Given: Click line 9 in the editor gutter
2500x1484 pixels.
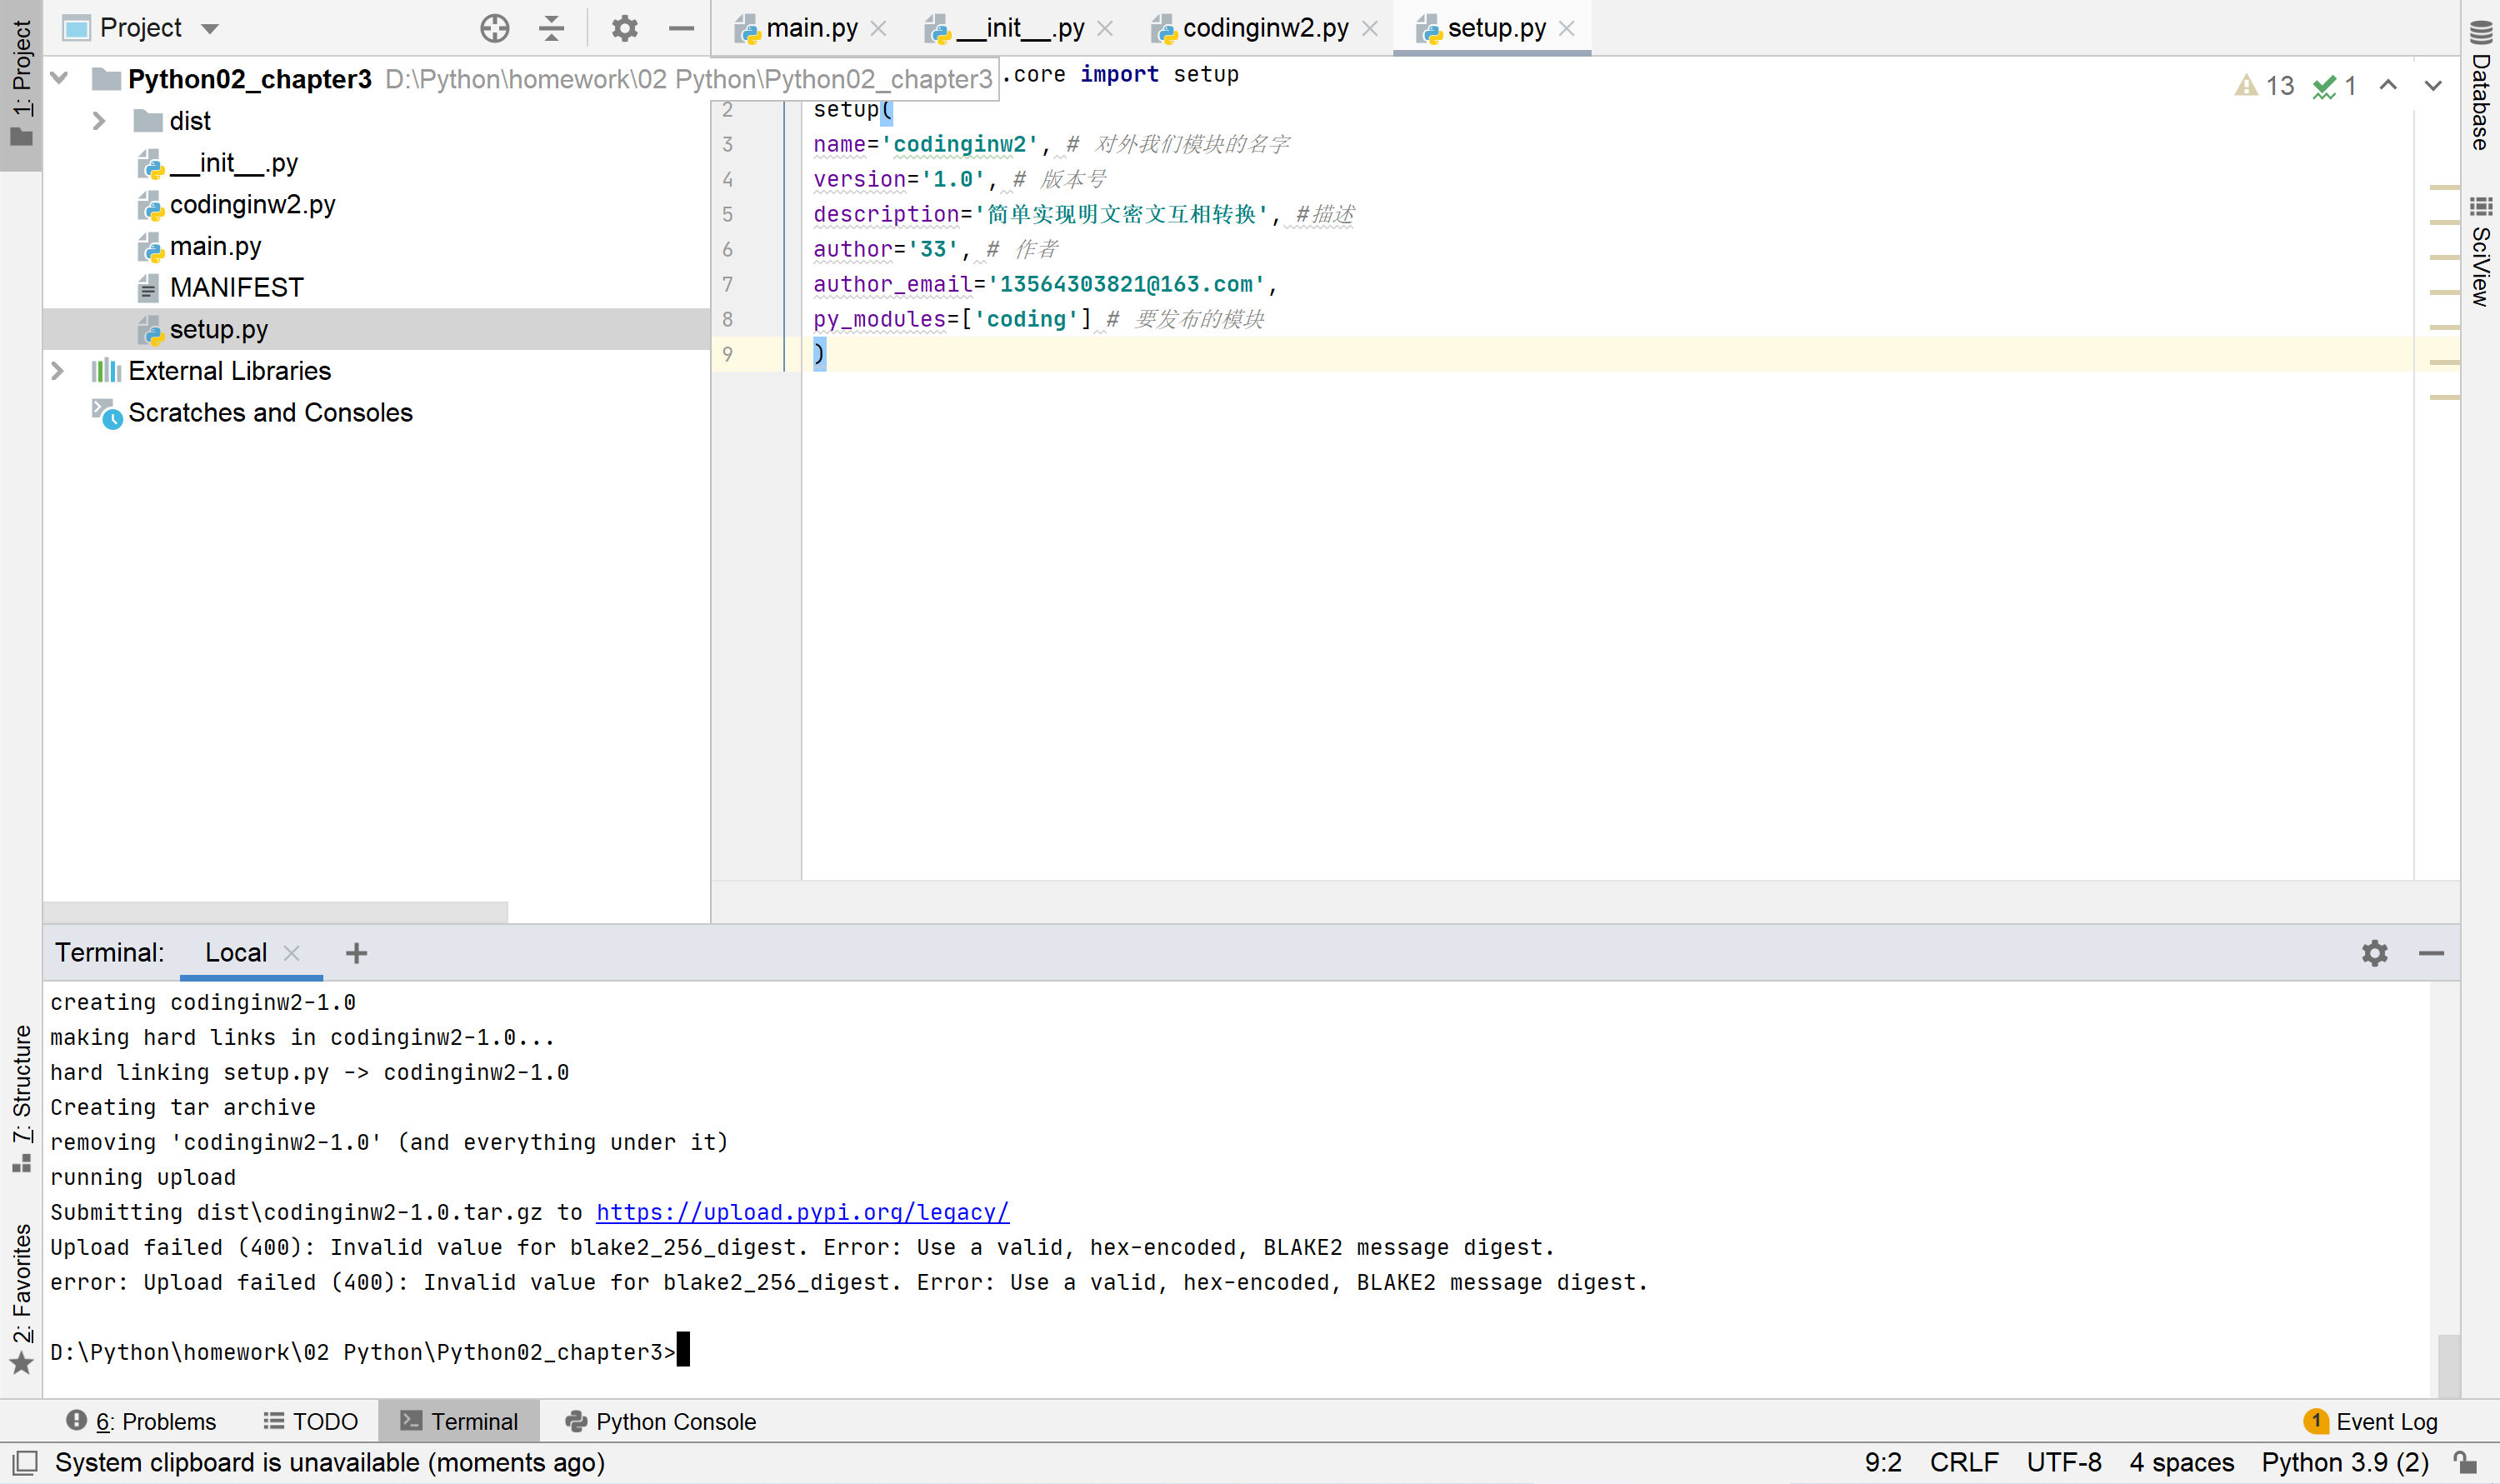Looking at the screenshot, I should click(x=728, y=354).
